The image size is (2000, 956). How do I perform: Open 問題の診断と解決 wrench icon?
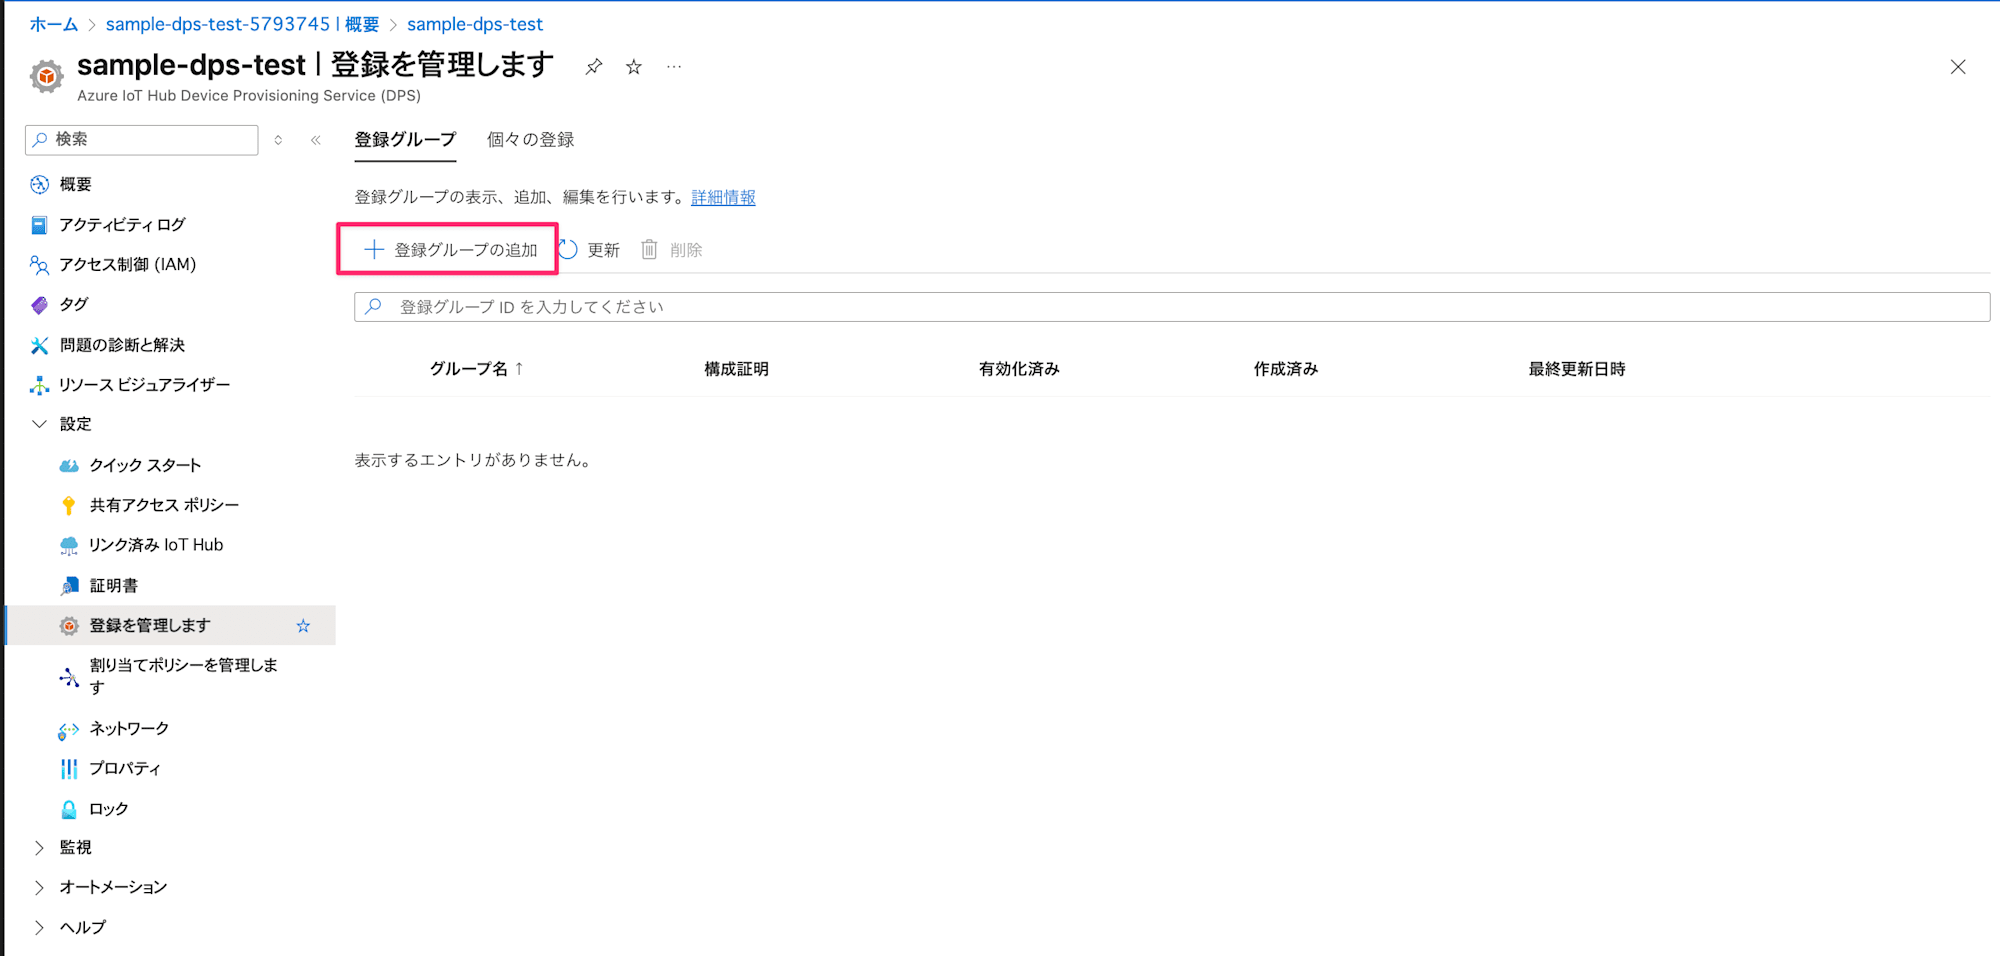pyautogui.click(x=39, y=345)
